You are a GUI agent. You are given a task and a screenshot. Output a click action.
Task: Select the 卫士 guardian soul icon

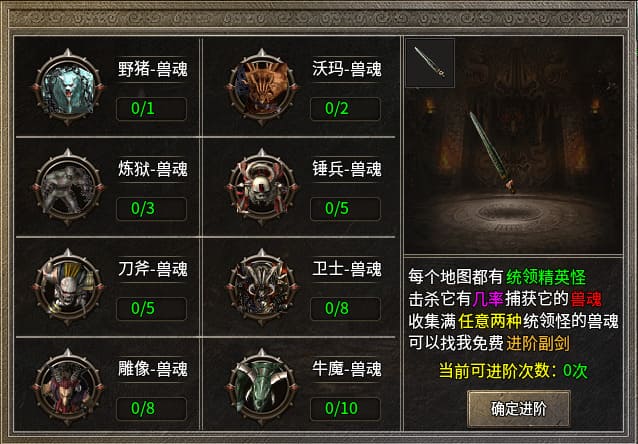tap(262, 287)
